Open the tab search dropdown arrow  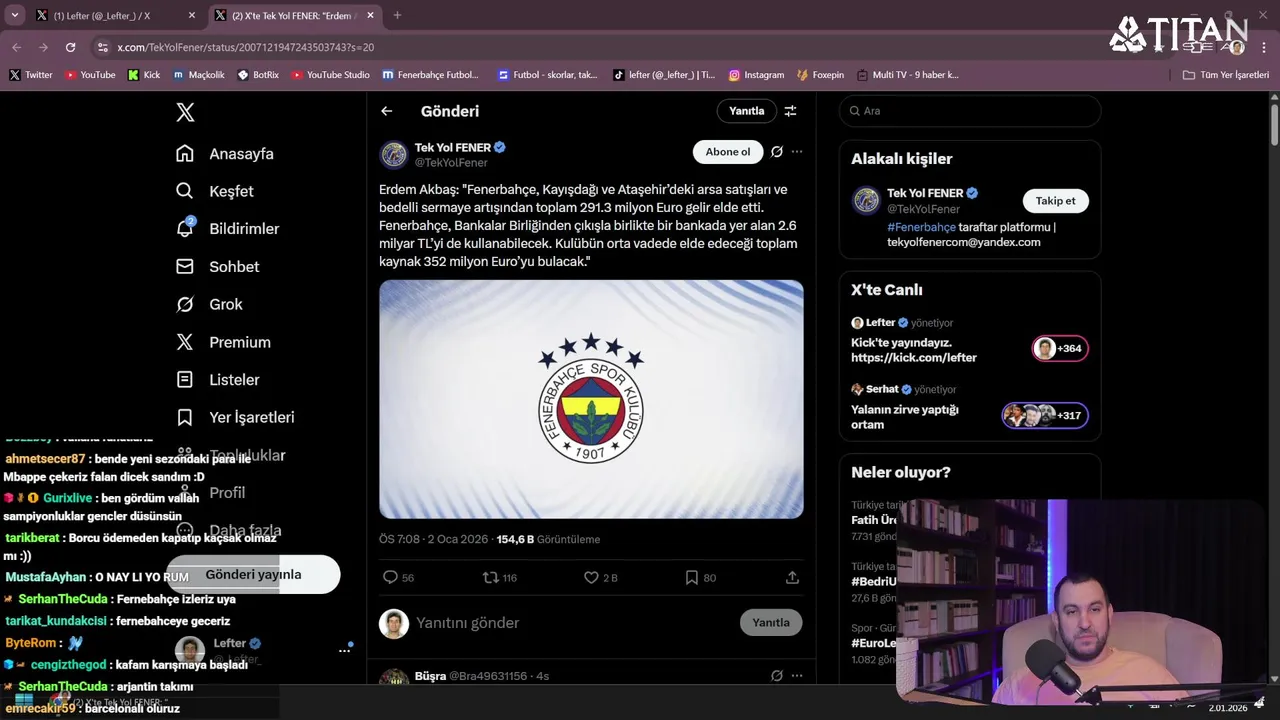pos(14,15)
